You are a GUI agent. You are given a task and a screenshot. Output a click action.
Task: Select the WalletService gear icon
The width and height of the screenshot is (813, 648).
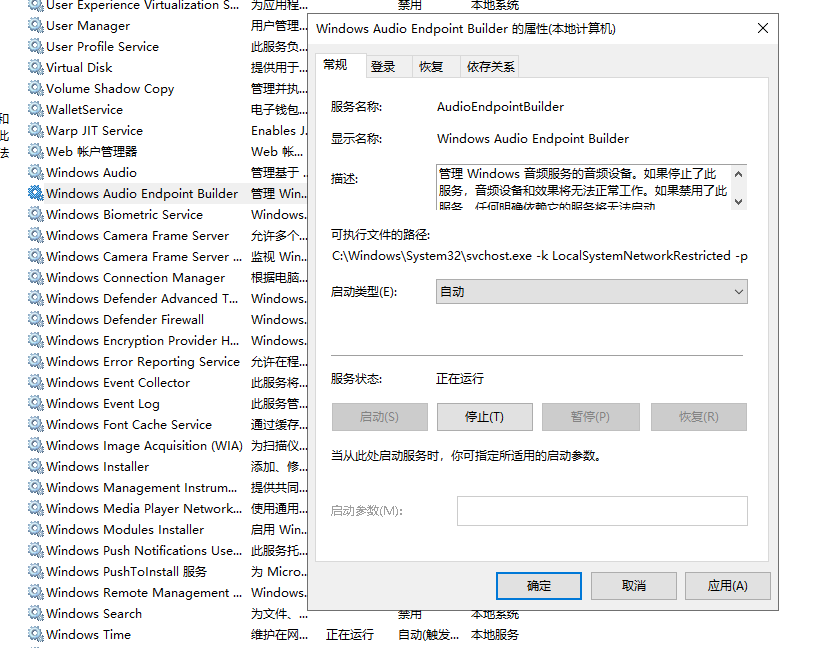click(36, 110)
